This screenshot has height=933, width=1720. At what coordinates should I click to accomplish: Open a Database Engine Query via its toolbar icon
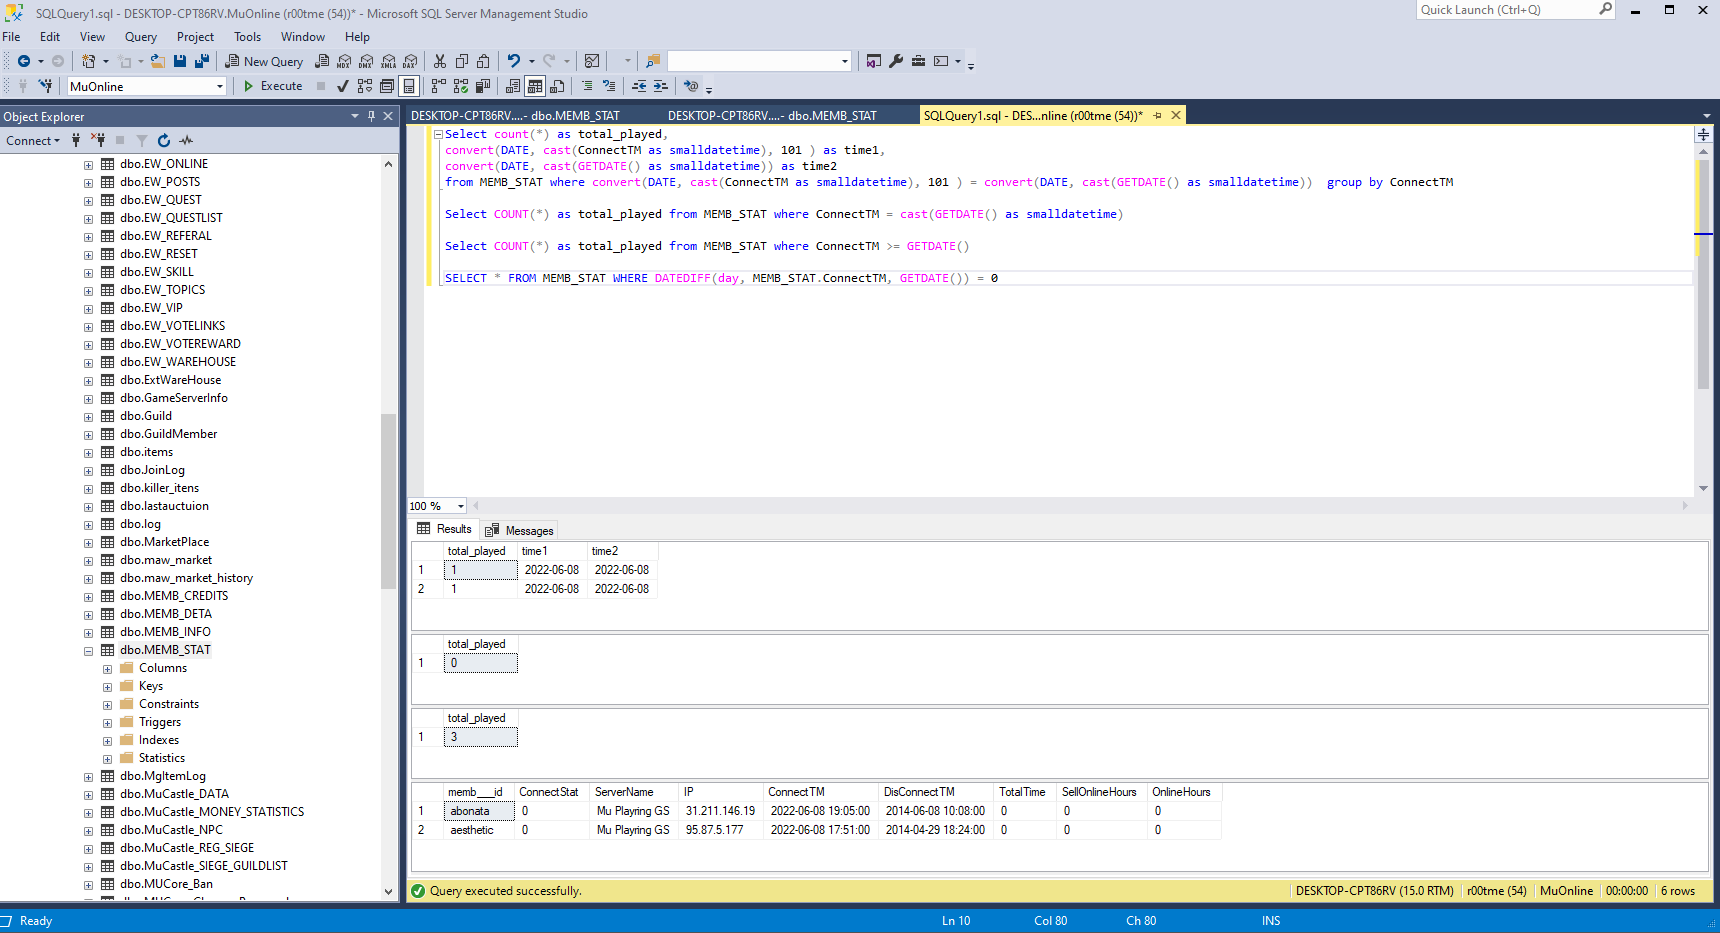[x=322, y=61]
